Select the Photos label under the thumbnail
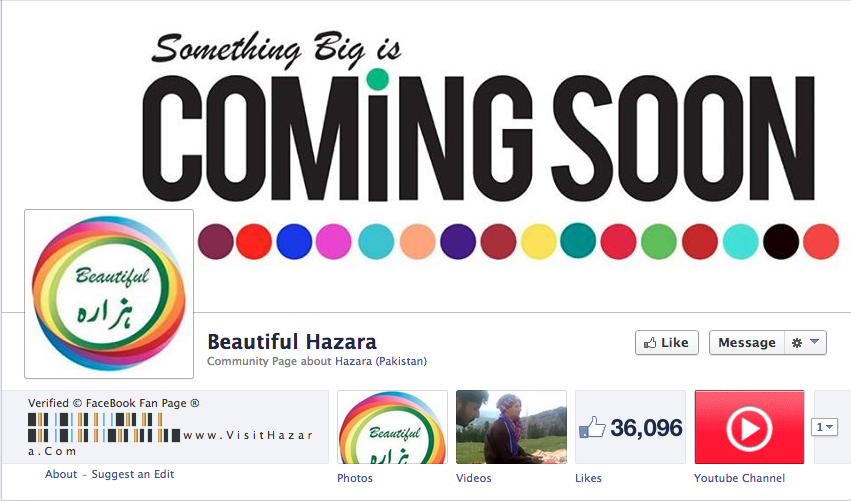 (x=355, y=478)
